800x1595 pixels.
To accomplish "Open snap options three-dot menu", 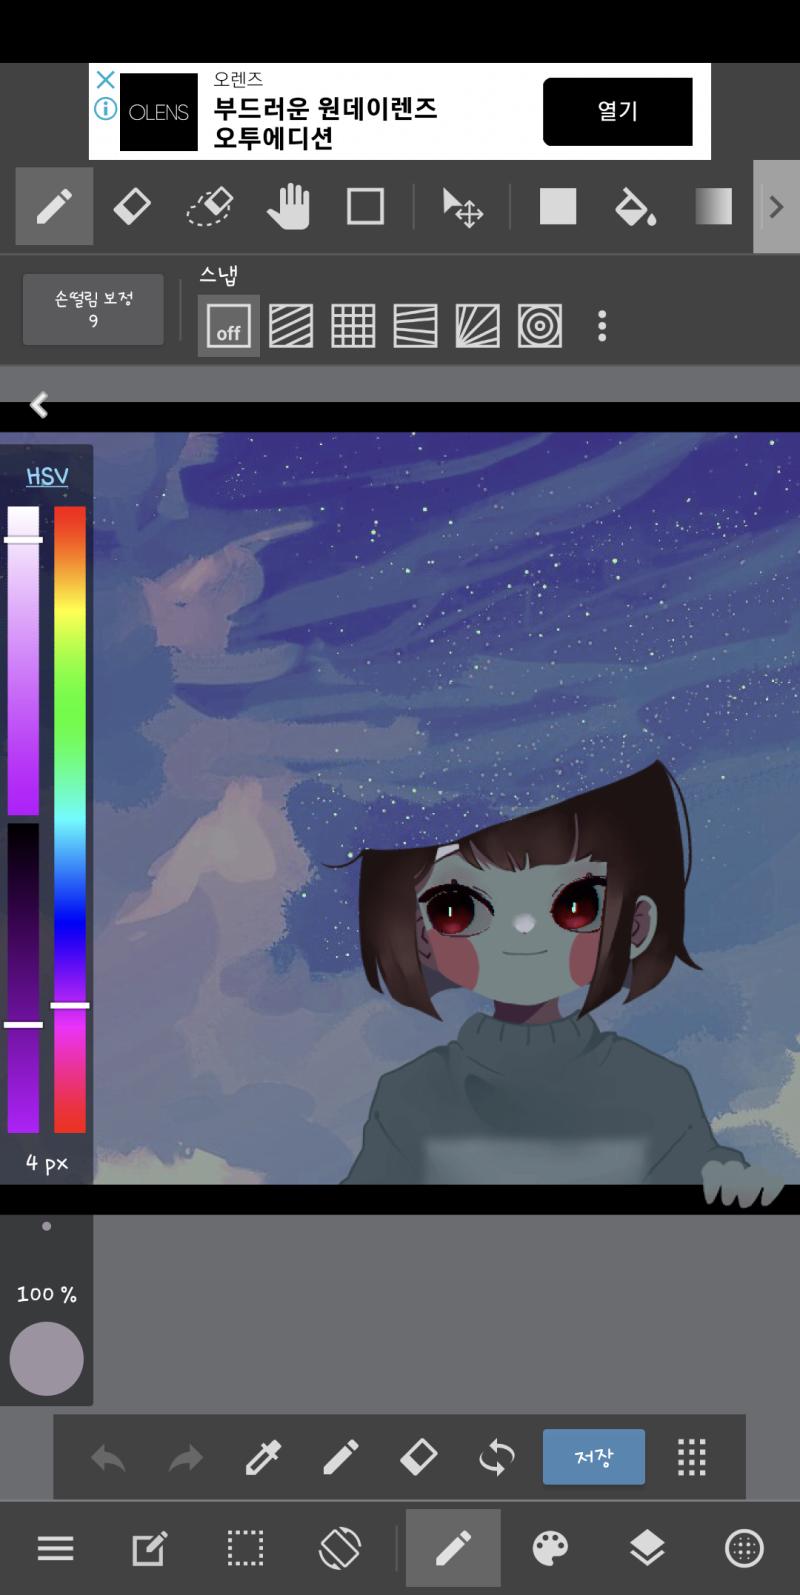I will [602, 326].
